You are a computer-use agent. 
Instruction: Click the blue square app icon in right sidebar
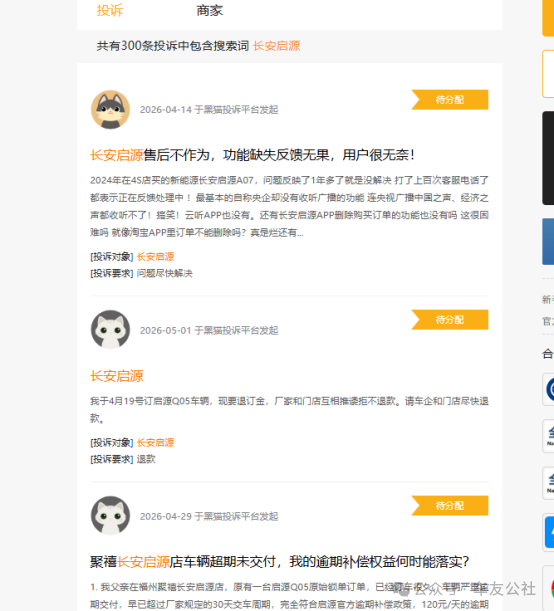tap(549, 532)
